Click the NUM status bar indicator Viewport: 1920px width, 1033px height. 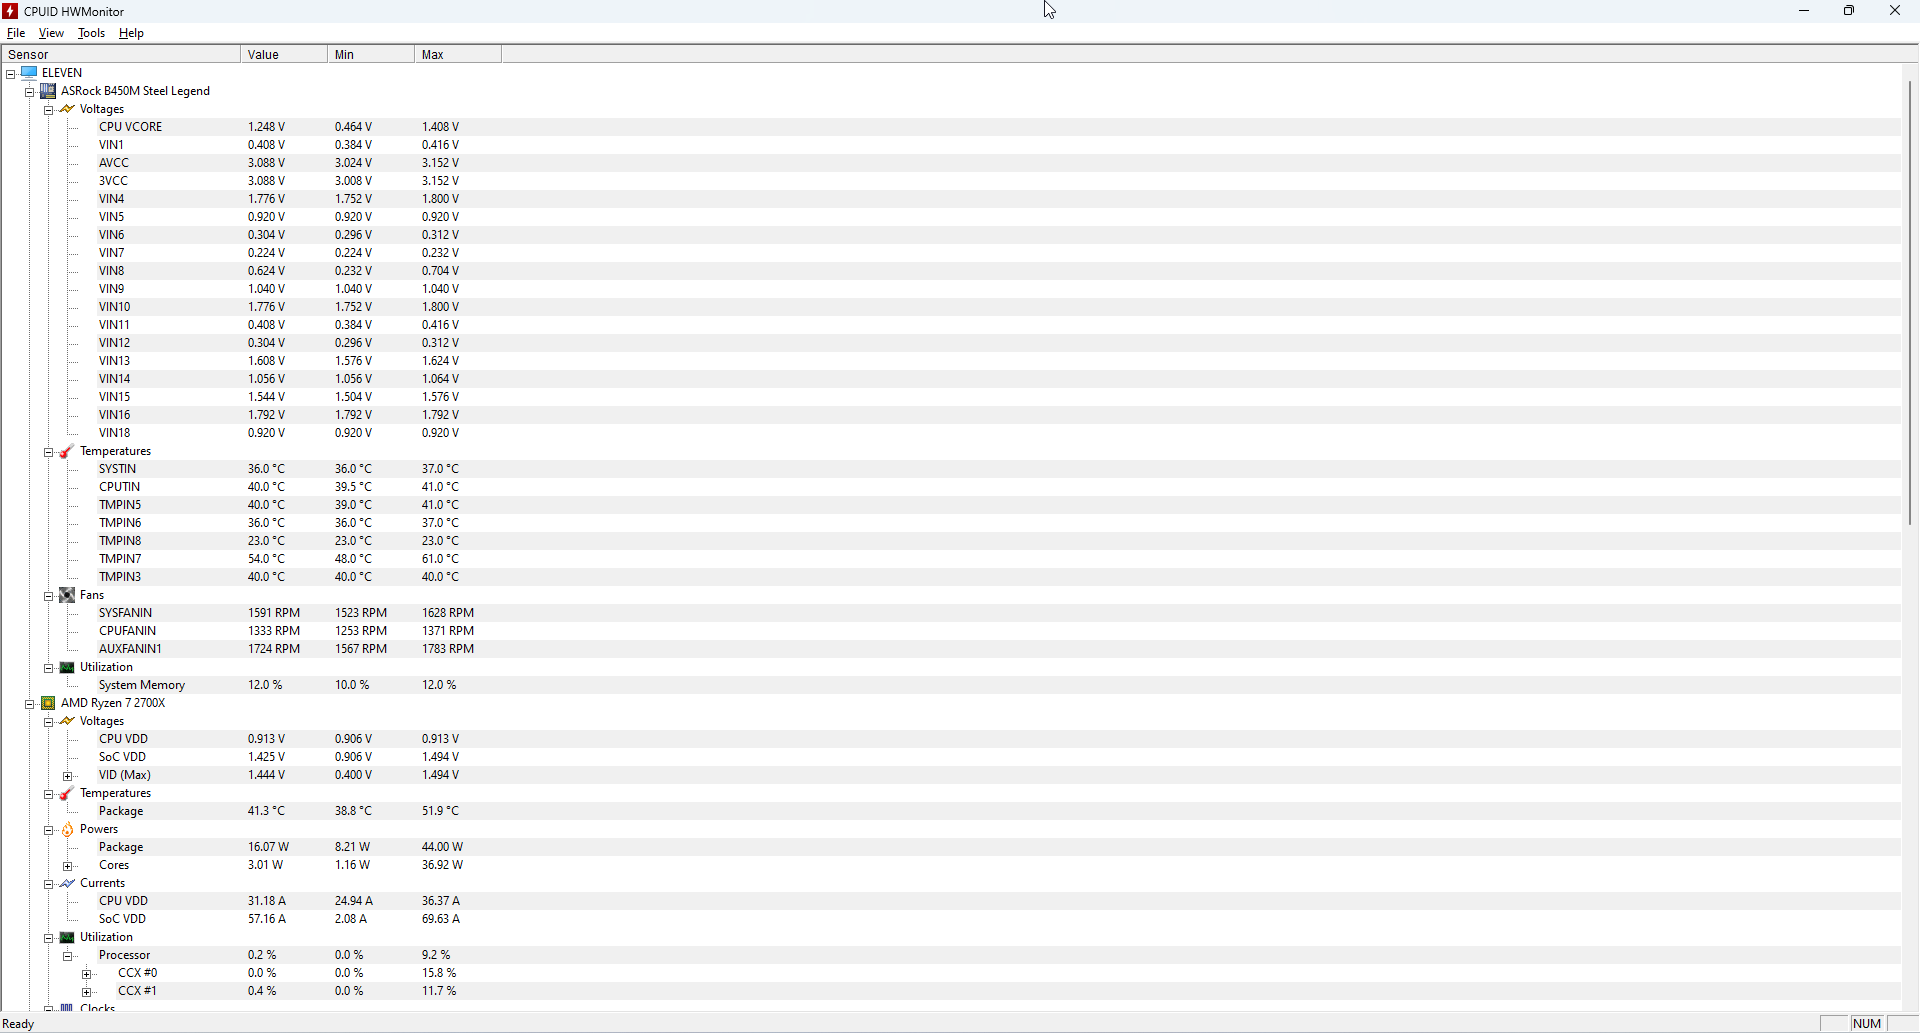1867,1024
